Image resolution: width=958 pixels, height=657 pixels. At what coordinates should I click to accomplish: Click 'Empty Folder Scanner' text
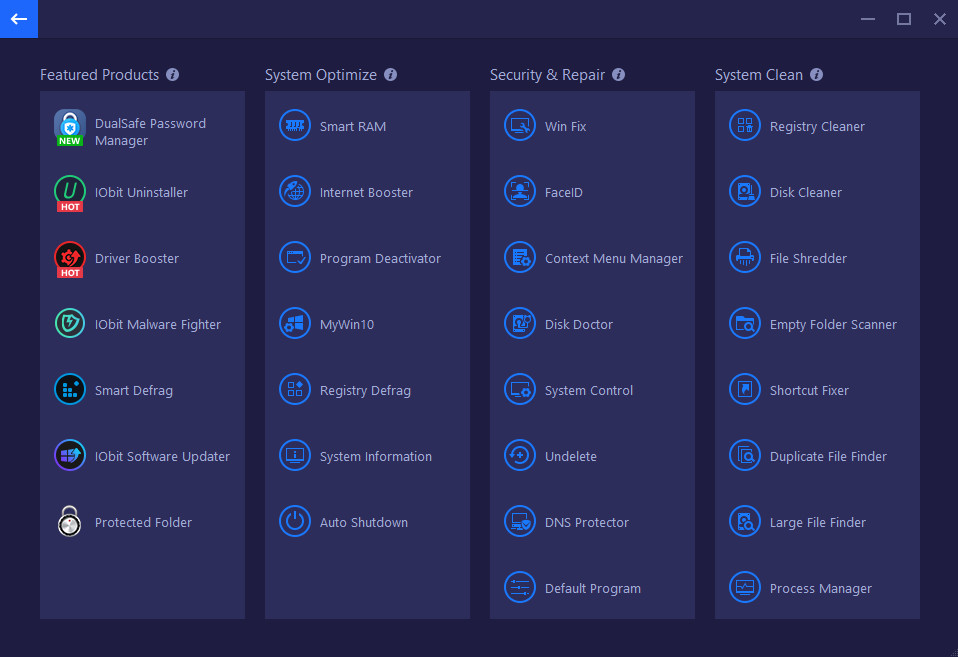pyautogui.click(x=833, y=325)
